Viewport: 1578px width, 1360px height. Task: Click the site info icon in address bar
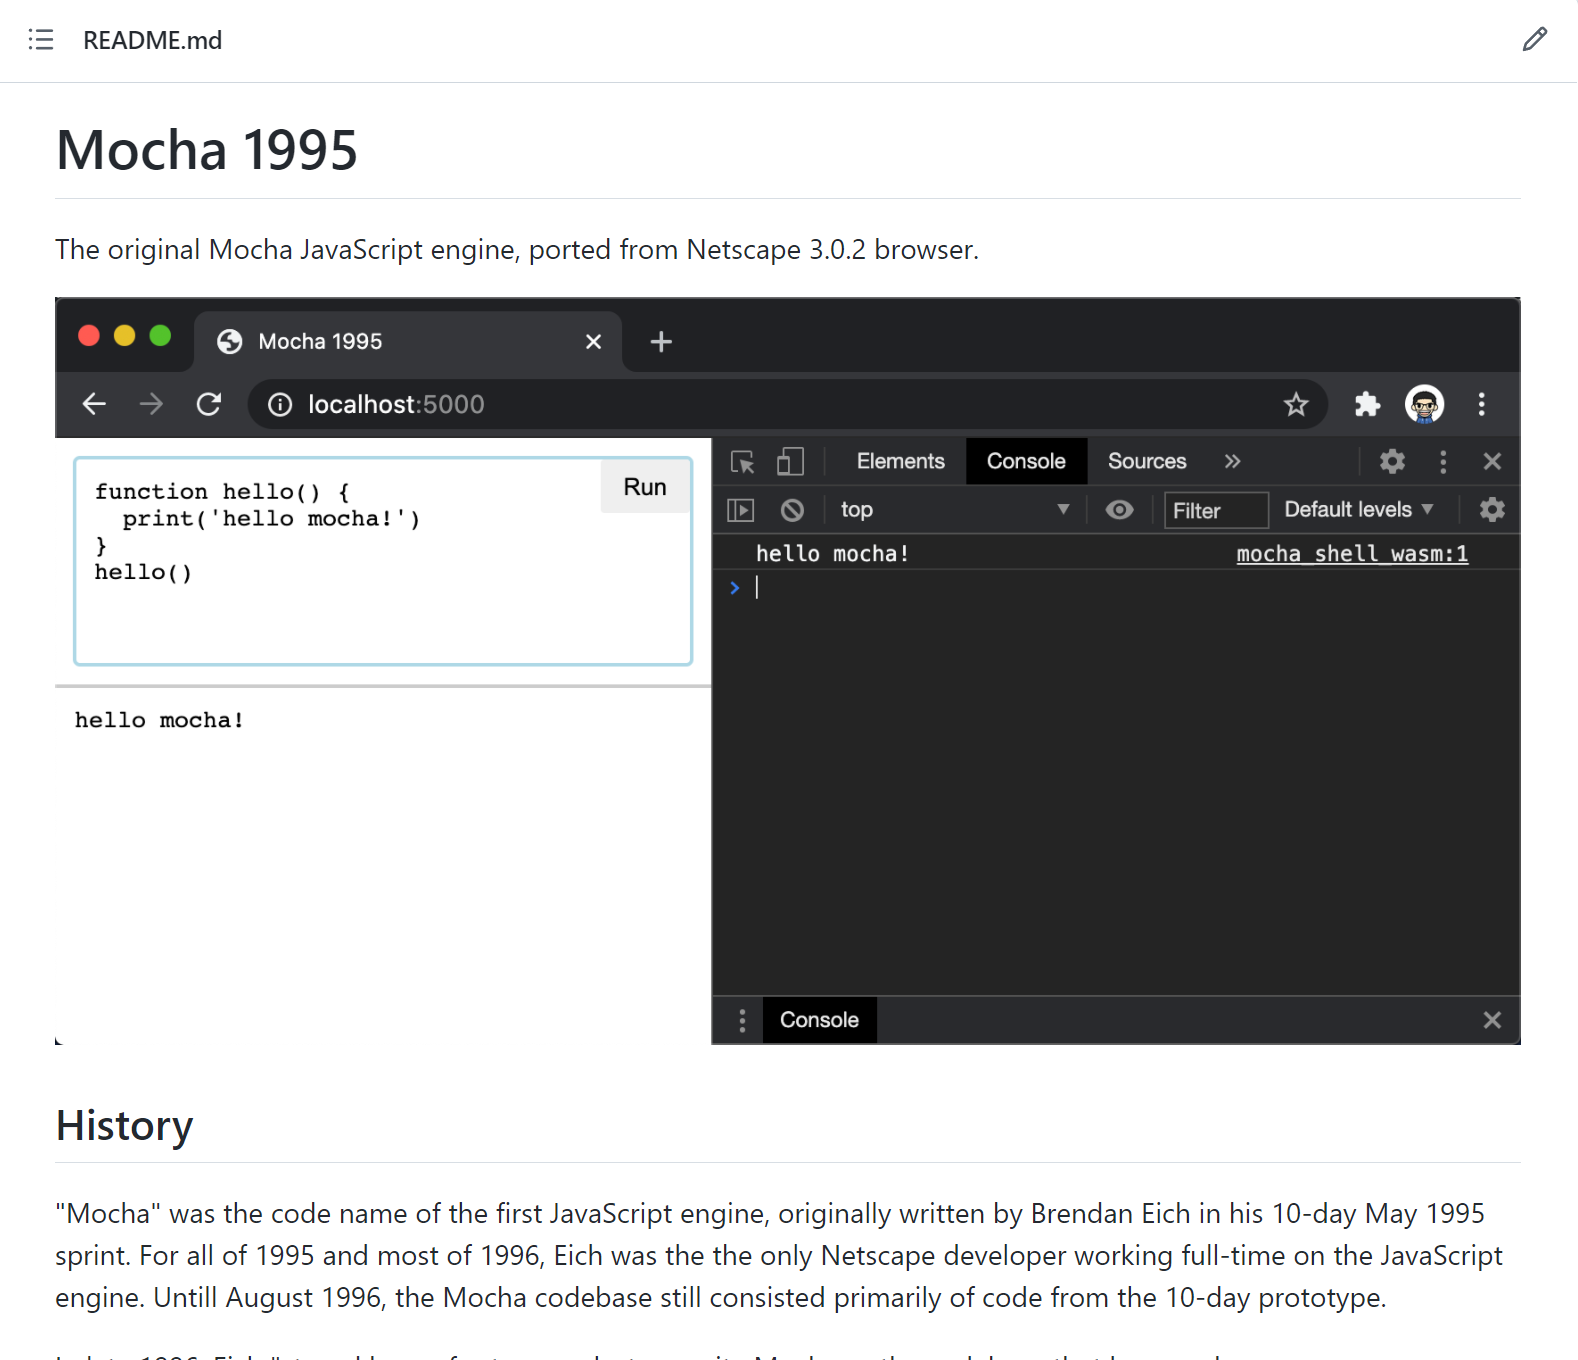(280, 404)
